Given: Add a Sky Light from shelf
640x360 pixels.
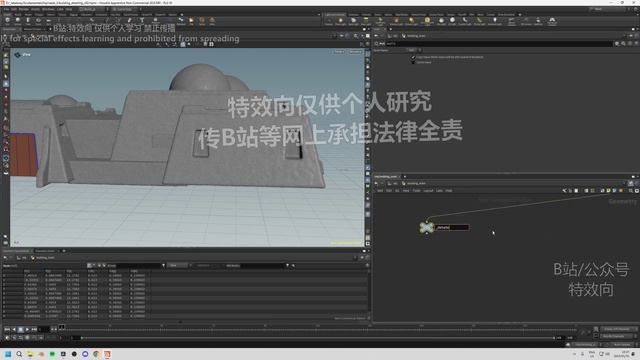Looking at the screenshot, I should (441, 21).
